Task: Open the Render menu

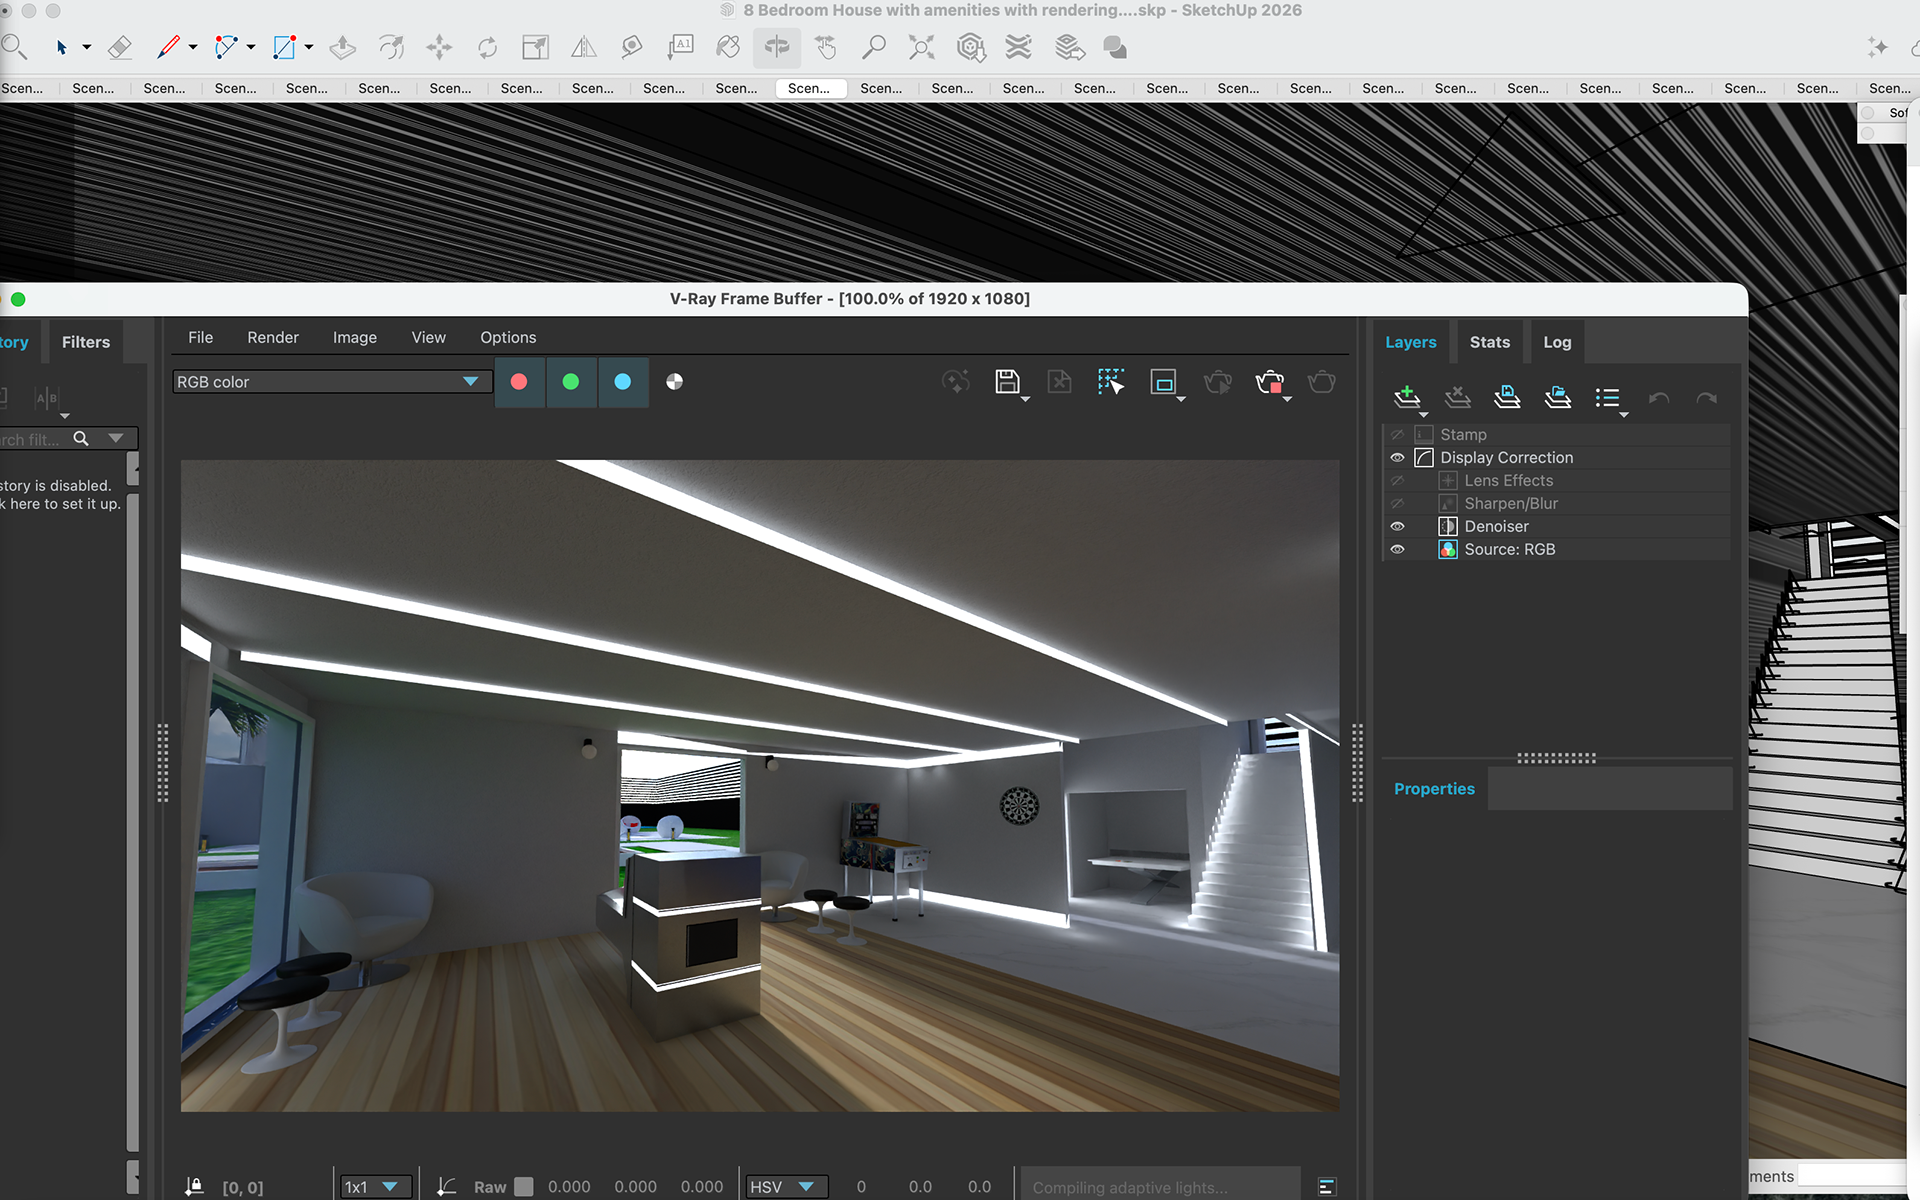Action: (x=272, y=337)
